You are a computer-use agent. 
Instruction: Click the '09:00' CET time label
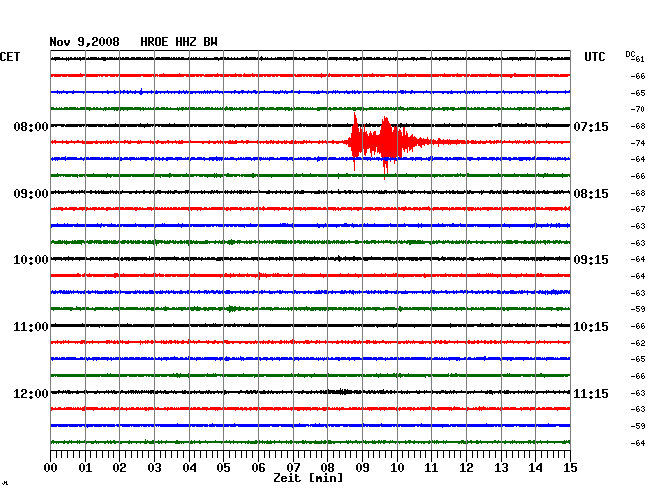pos(31,194)
